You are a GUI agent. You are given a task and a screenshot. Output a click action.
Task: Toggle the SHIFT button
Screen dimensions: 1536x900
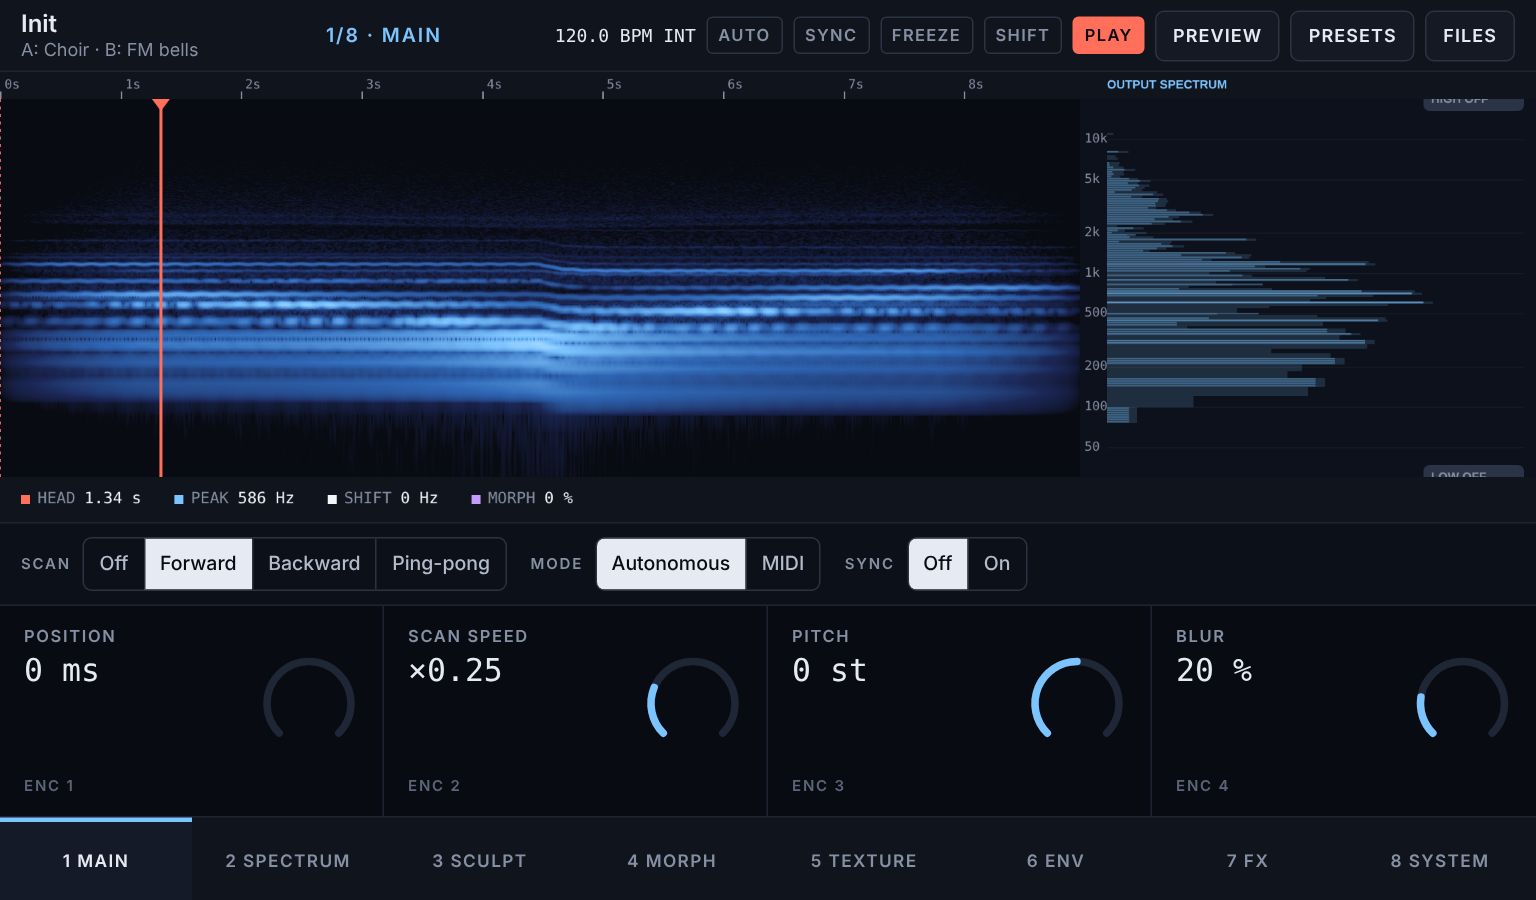click(1022, 35)
